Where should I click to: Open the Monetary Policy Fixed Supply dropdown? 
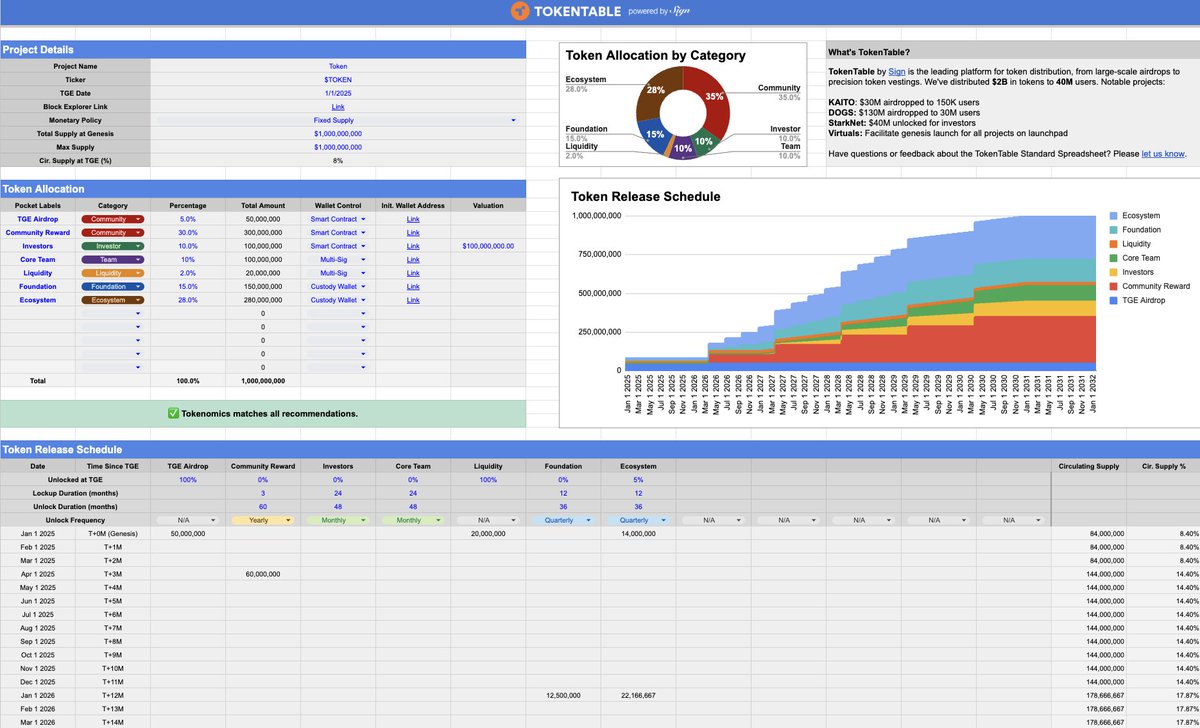tap(338, 119)
